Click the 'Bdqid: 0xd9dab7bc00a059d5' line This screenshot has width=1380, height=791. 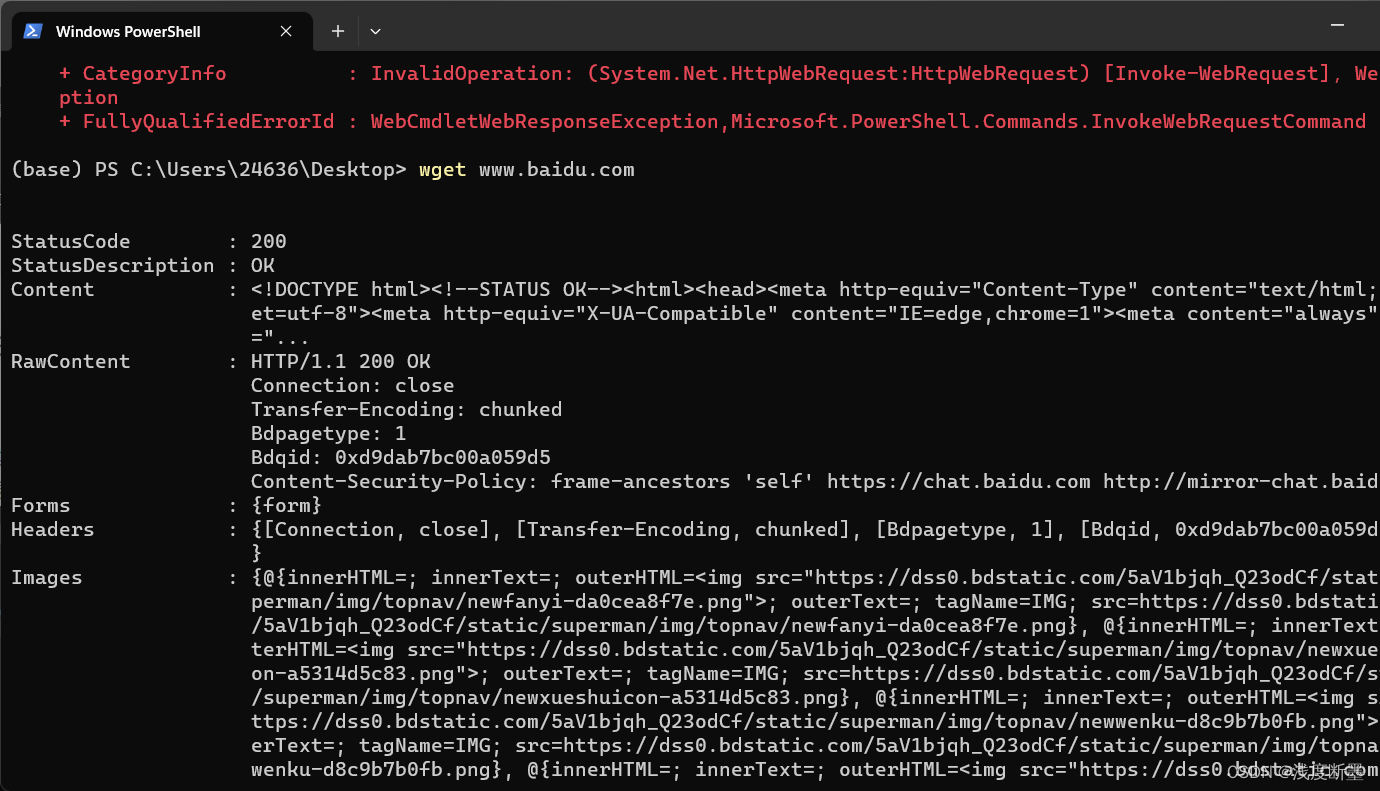(401, 457)
